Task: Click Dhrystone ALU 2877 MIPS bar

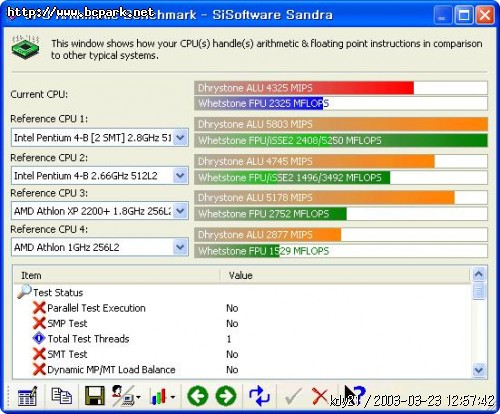Action: 268,235
